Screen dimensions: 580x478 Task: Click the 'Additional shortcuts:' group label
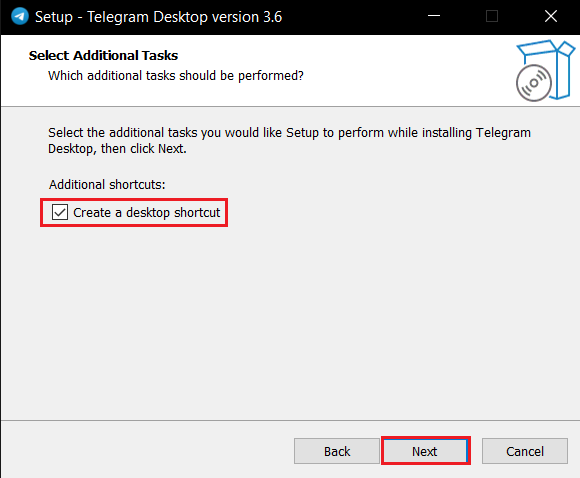107,184
